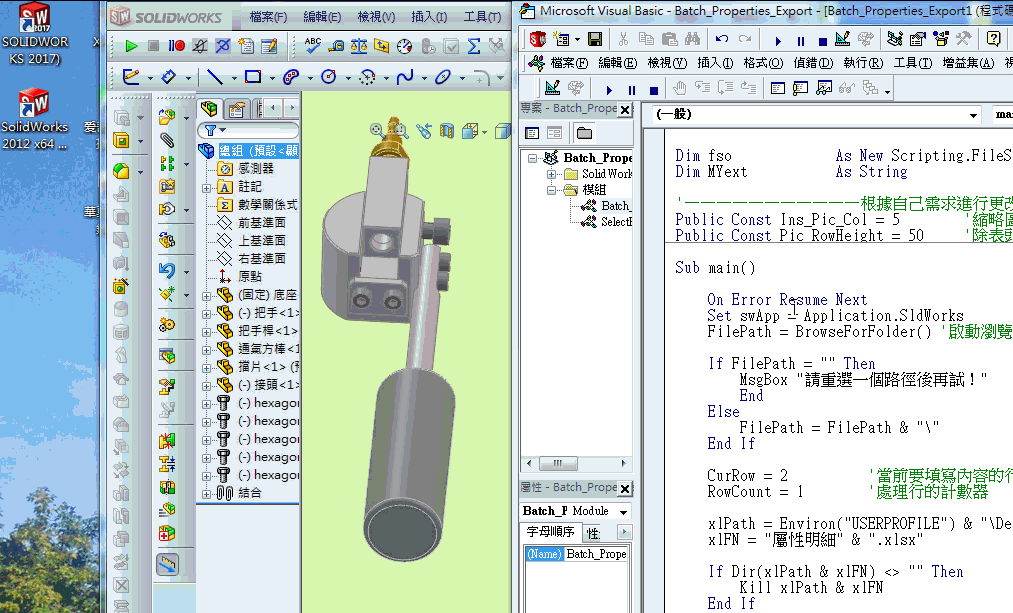1013x613 pixels.
Task: Select the Slot sketch tool
Action: 291,78
